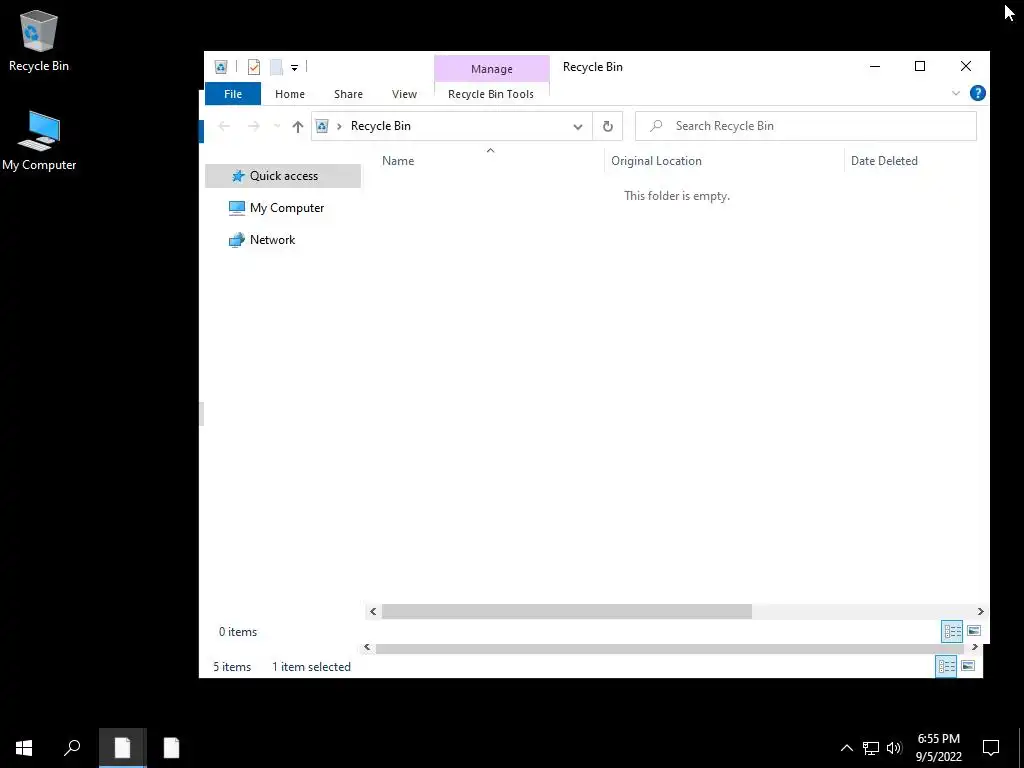Expand the ribbon with chevron arrow
Viewport: 1024px width, 768px height.
[x=955, y=93]
